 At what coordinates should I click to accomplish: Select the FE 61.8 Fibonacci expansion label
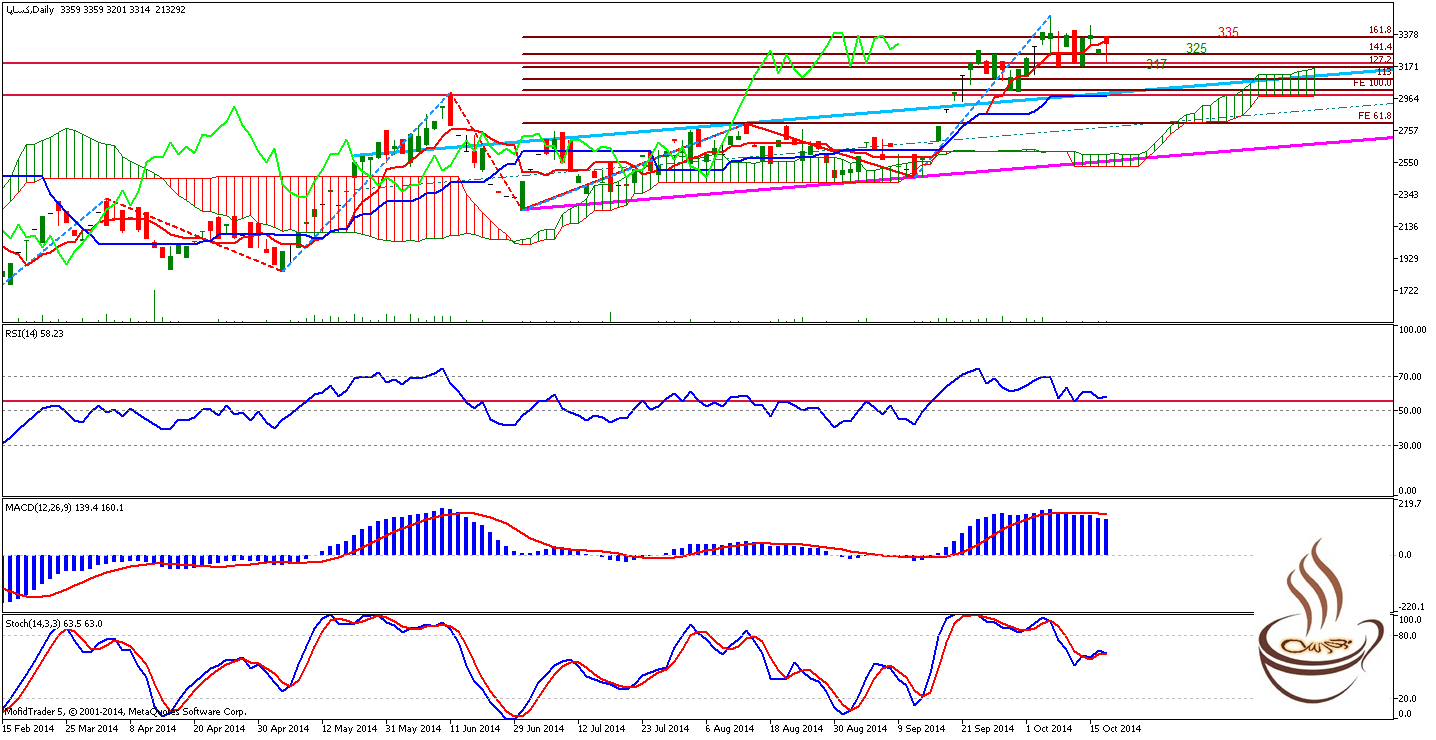(x=1375, y=116)
